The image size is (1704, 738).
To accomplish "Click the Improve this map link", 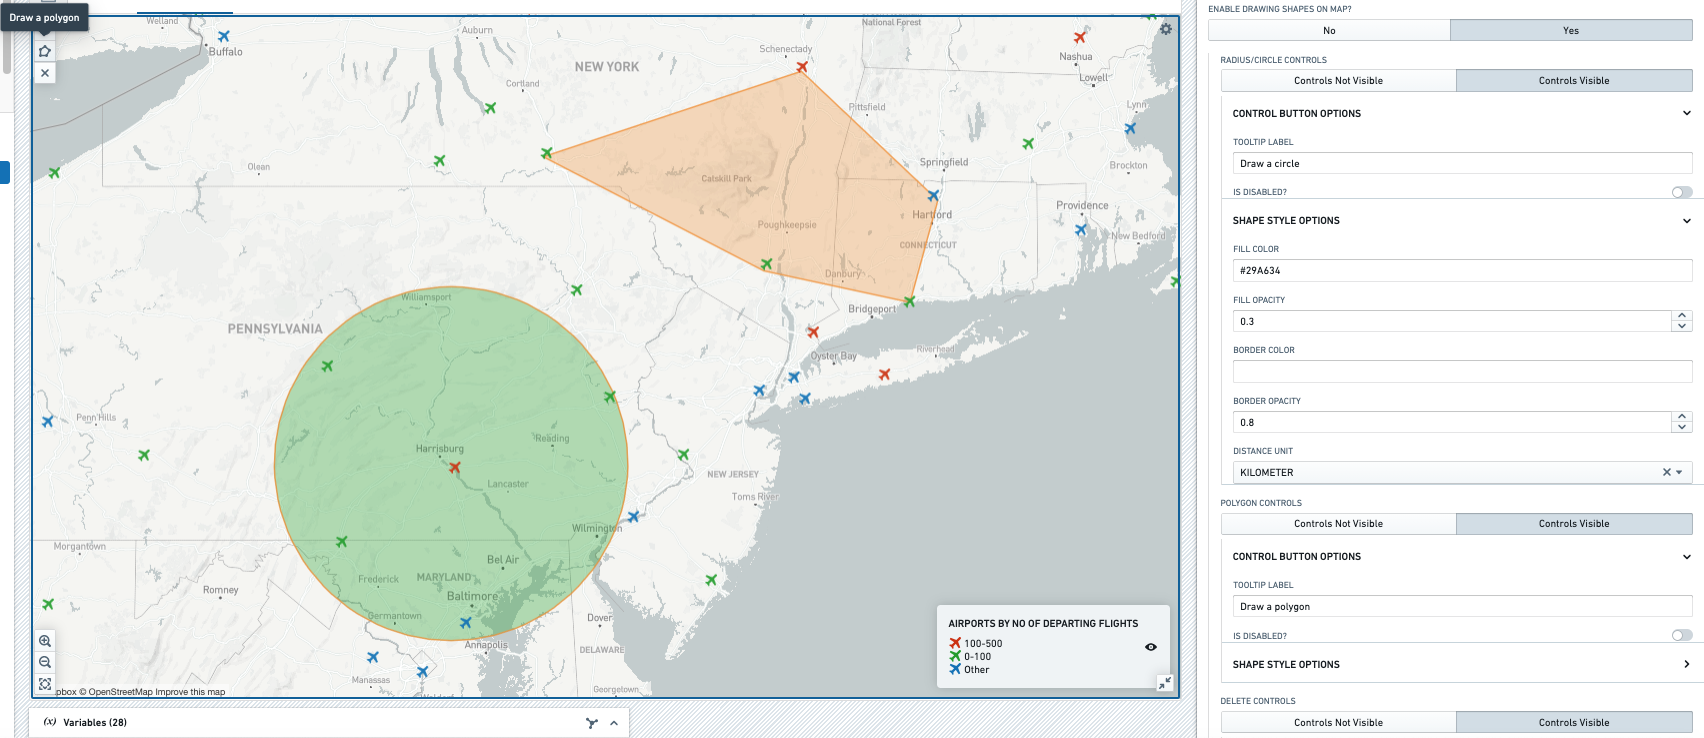I will 190,692.
